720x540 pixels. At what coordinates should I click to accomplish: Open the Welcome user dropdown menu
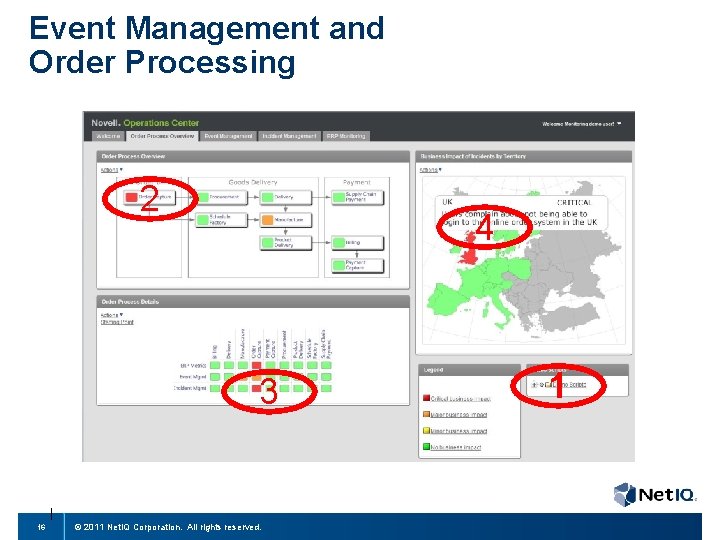tap(581, 124)
